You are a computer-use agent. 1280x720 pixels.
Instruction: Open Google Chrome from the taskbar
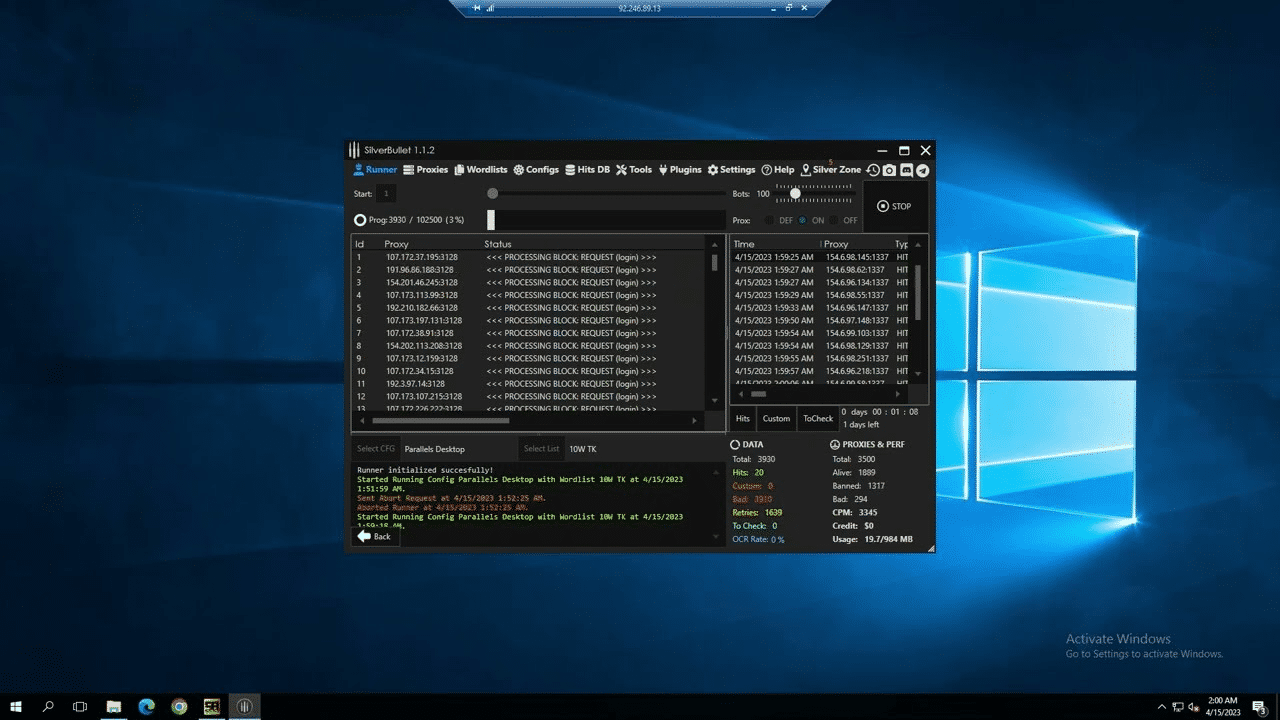tap(179, 706)
